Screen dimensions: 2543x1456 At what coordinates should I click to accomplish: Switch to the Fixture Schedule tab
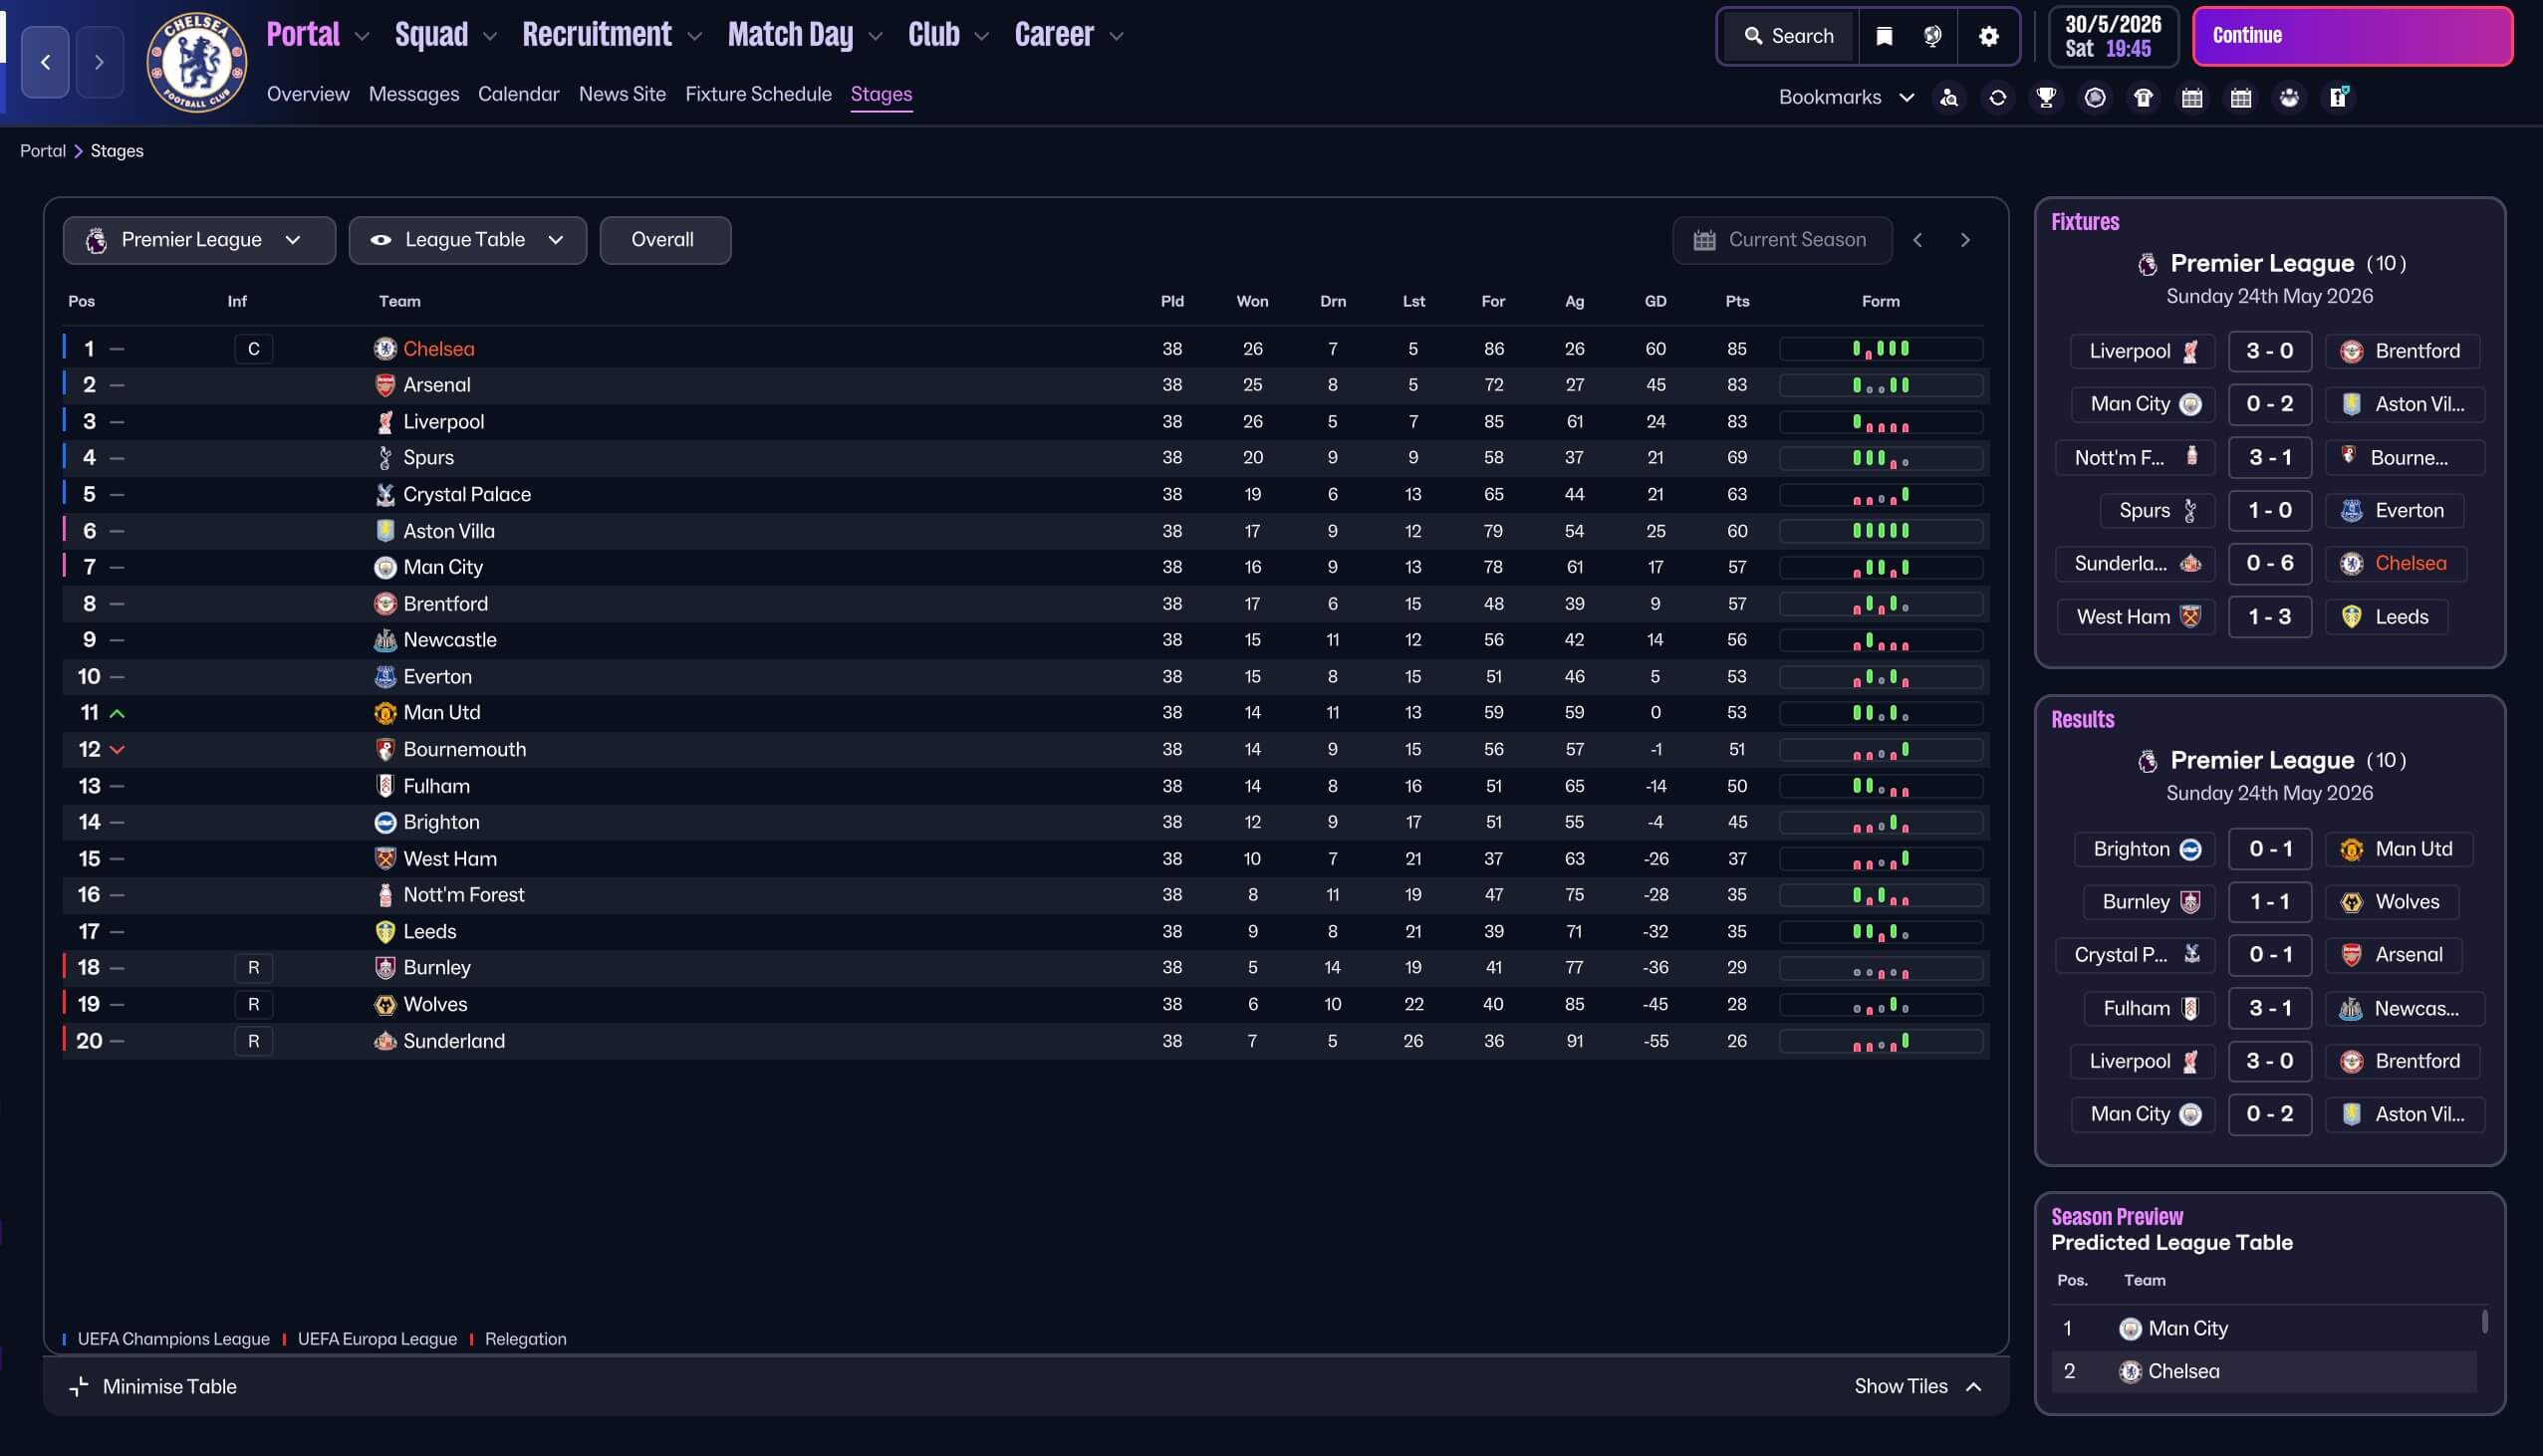[758, 94]
